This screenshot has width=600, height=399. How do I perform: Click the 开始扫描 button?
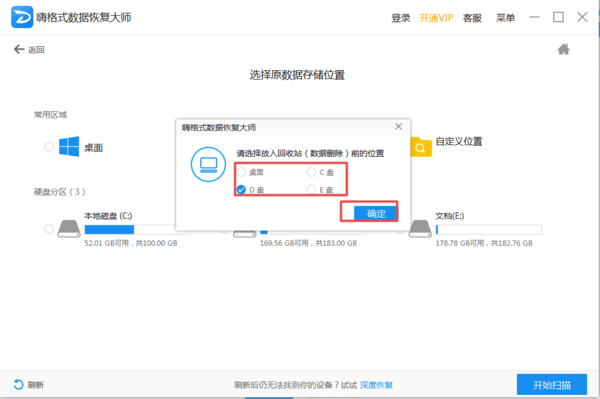pos(552,384)
